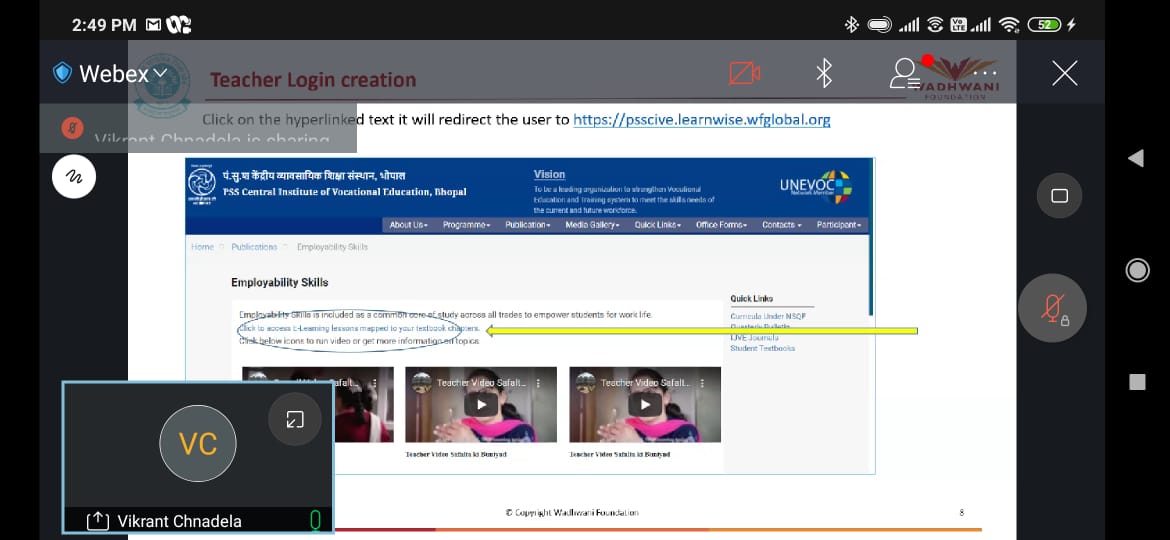1170x540 pixels.
Task: Tap the annotate squiggle button
Action: point(74,177)
